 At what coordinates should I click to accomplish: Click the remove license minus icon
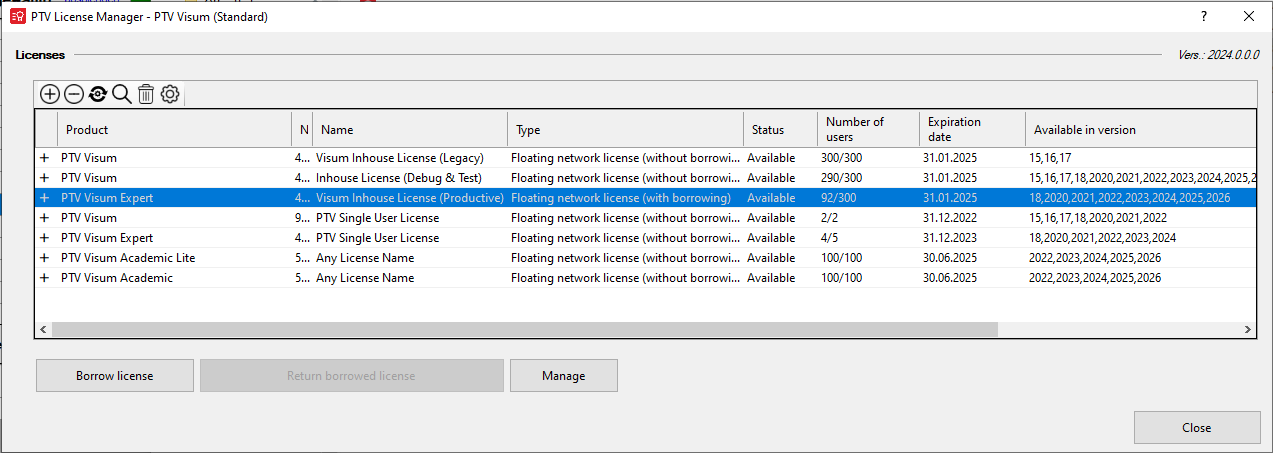(73, 94)
